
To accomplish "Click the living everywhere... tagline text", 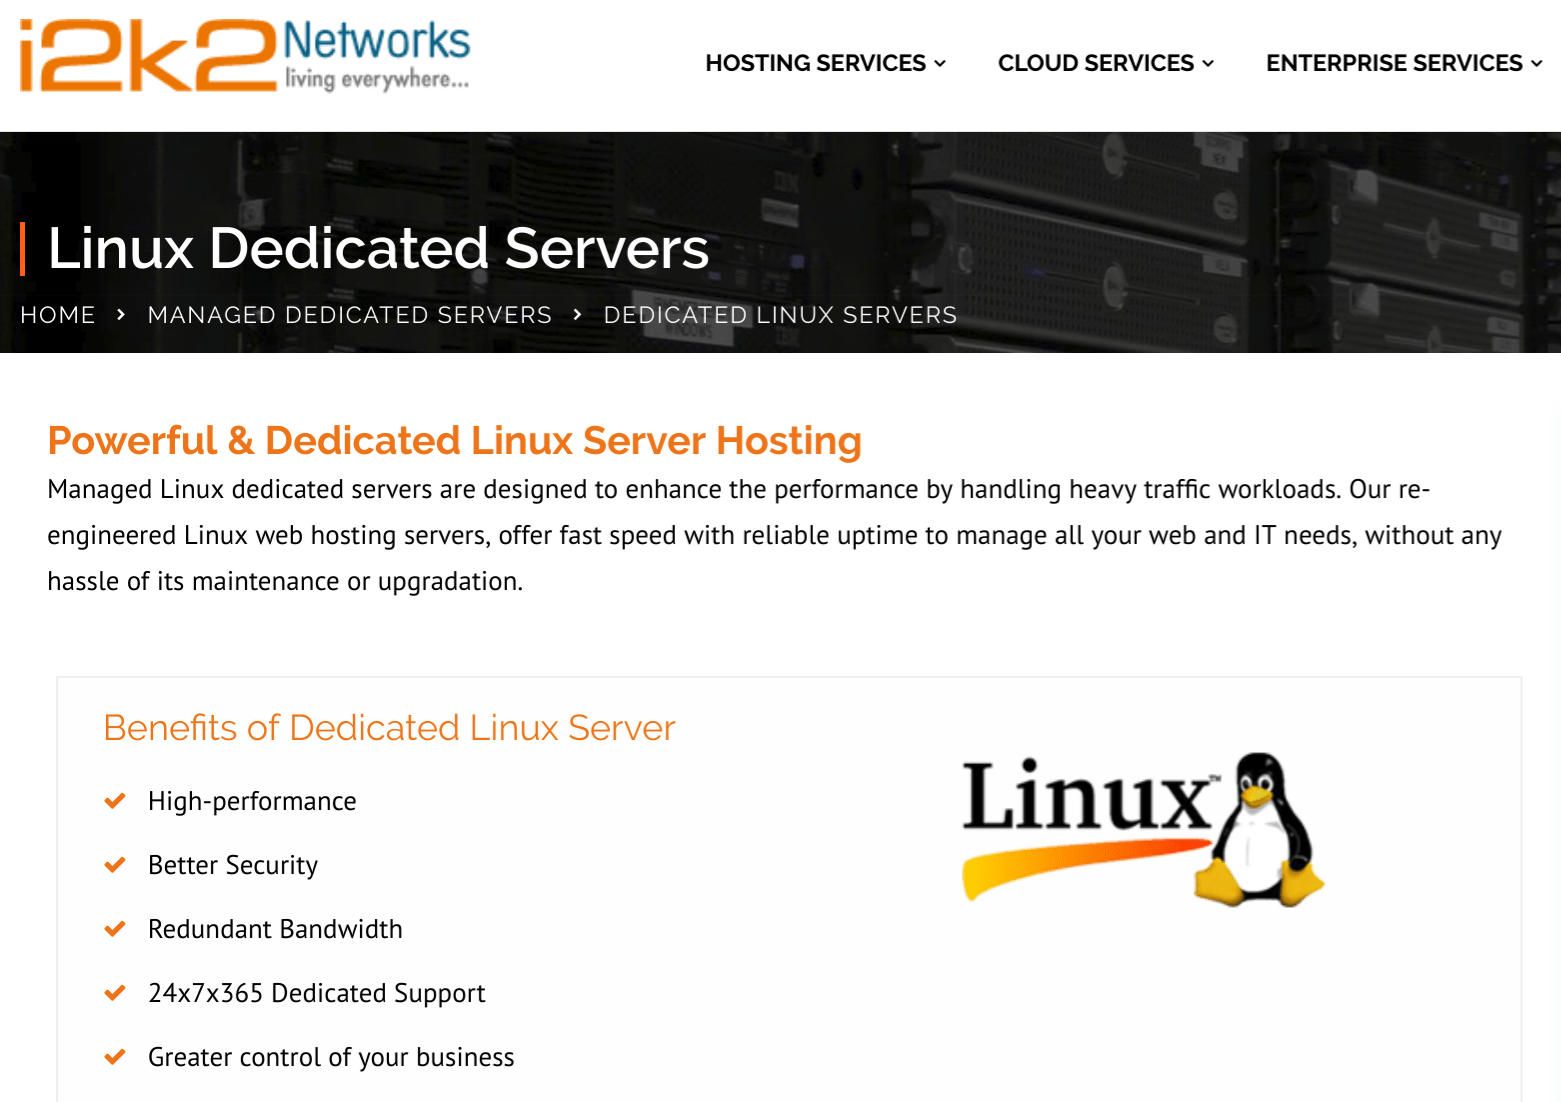I will click(x=377, y=79).
